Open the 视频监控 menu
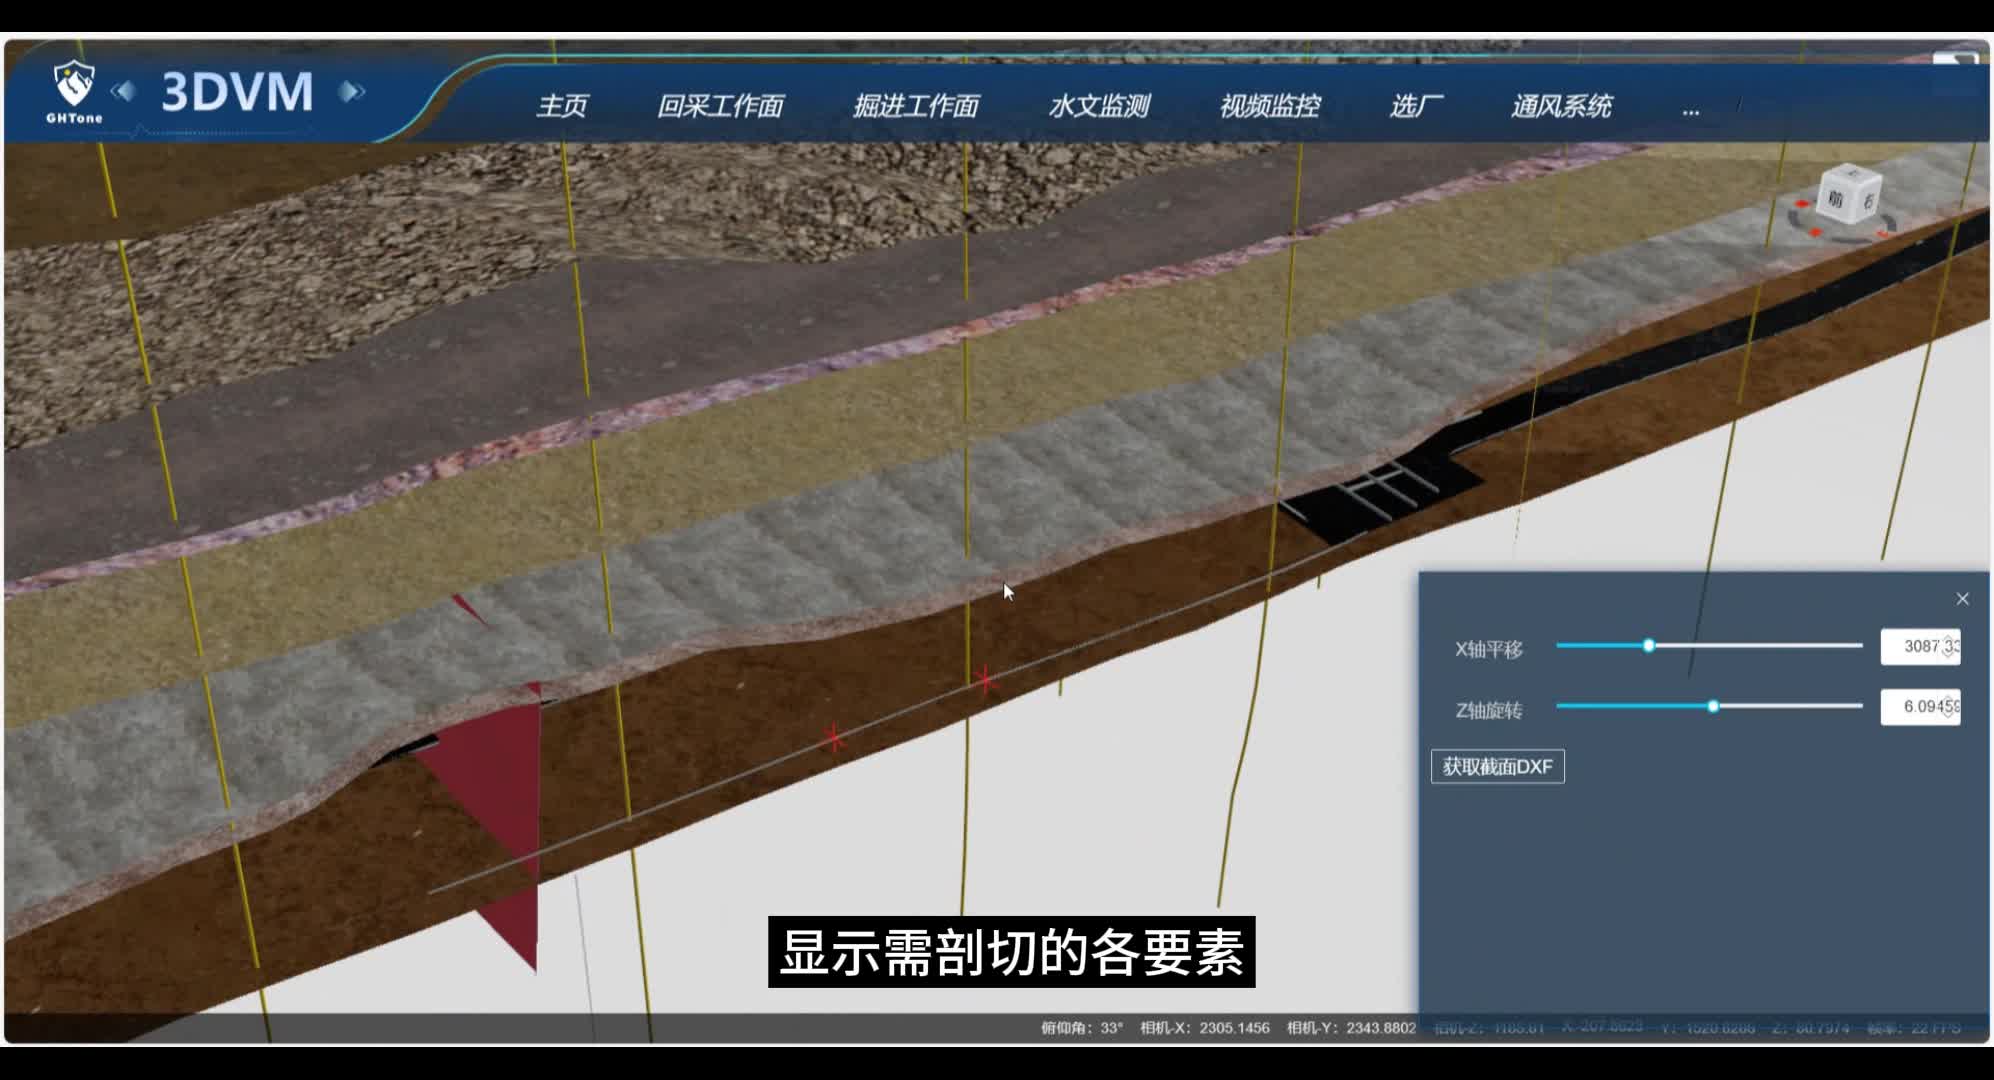 point(1270,106)
